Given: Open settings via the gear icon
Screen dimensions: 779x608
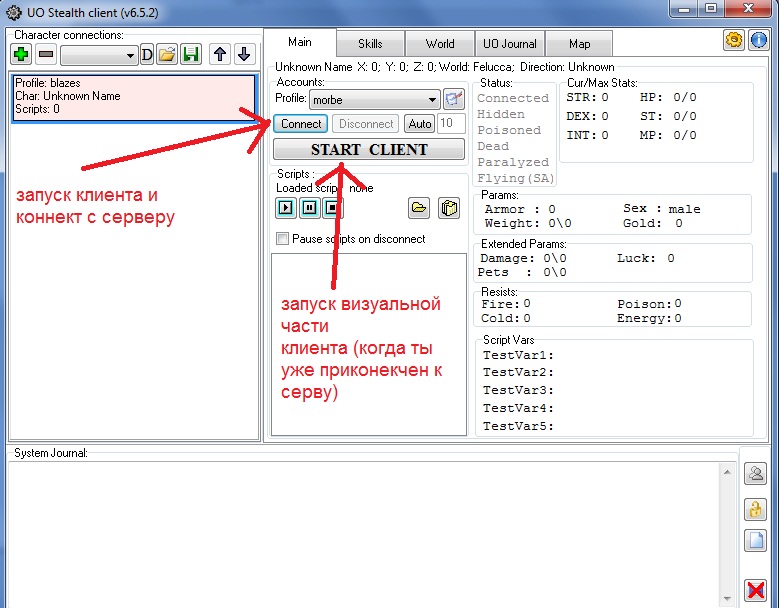Looking at the screenshot, I should [x=734, y=40].
